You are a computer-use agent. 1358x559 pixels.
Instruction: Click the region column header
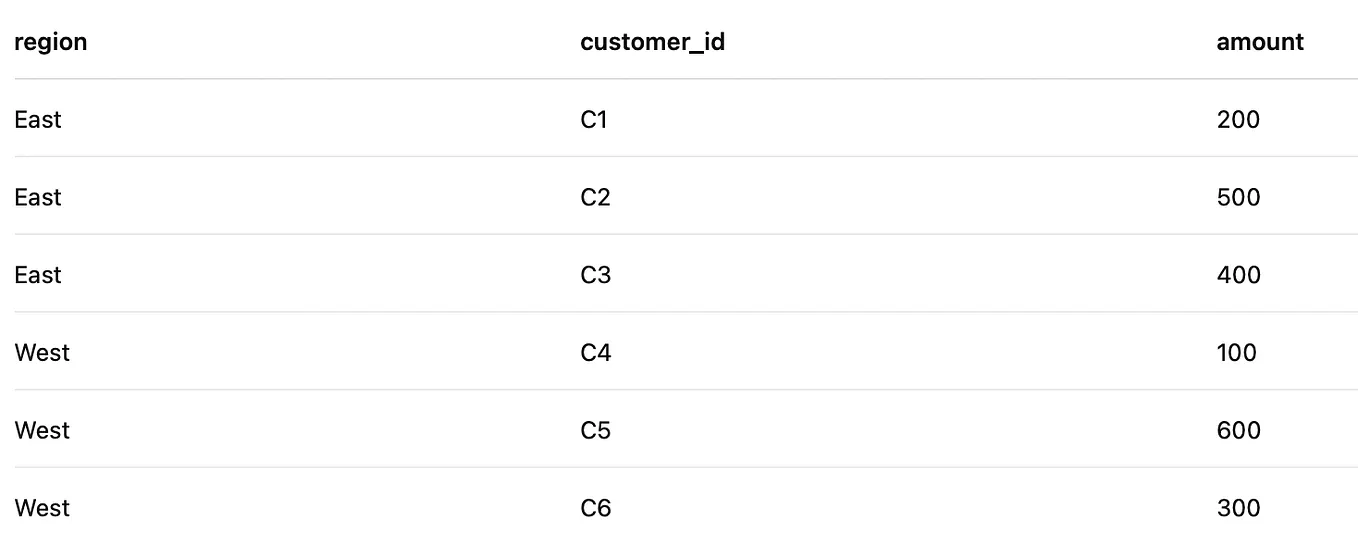click(x=51, y=42)
